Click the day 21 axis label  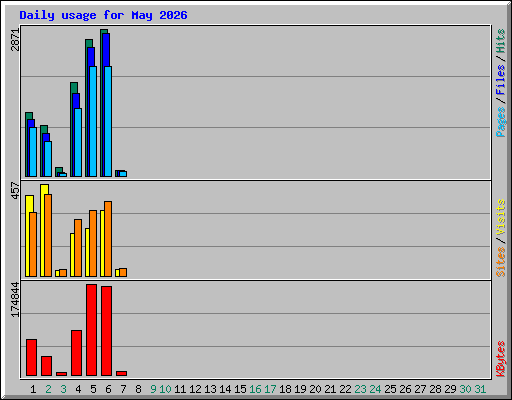pos(330,389)
